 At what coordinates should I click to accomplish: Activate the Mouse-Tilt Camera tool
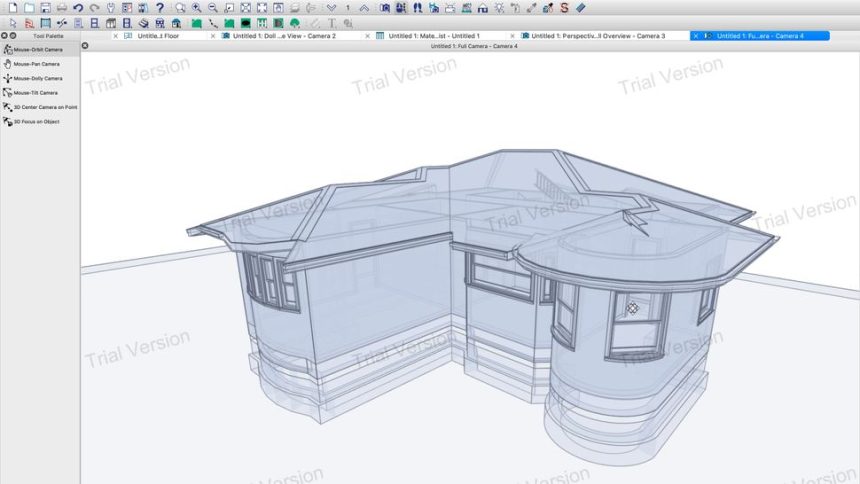[x=35, y=93]
